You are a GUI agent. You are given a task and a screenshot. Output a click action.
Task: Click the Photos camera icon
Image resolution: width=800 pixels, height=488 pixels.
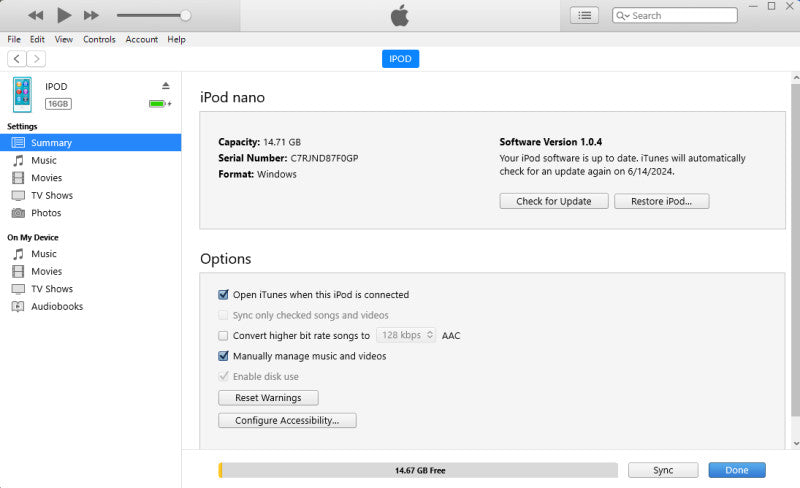[x=18, y=213]
